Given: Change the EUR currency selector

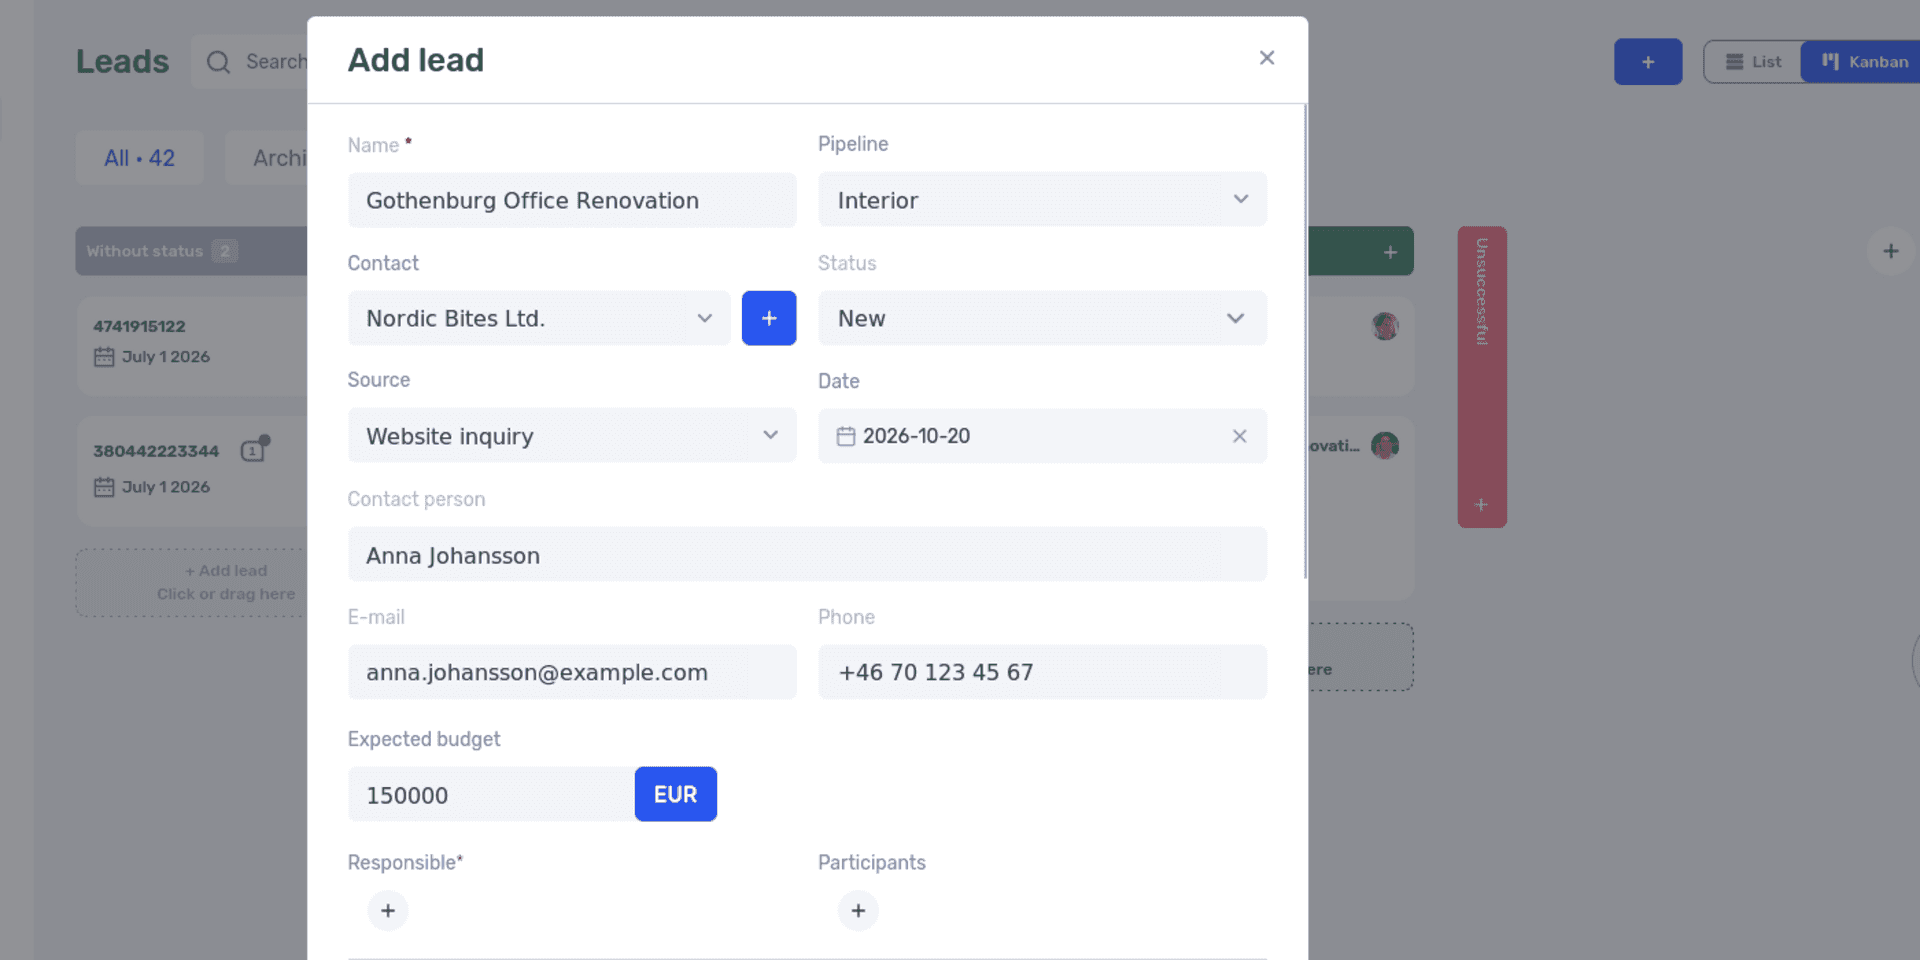Looking at the screenshot, I should coord(676,794).
